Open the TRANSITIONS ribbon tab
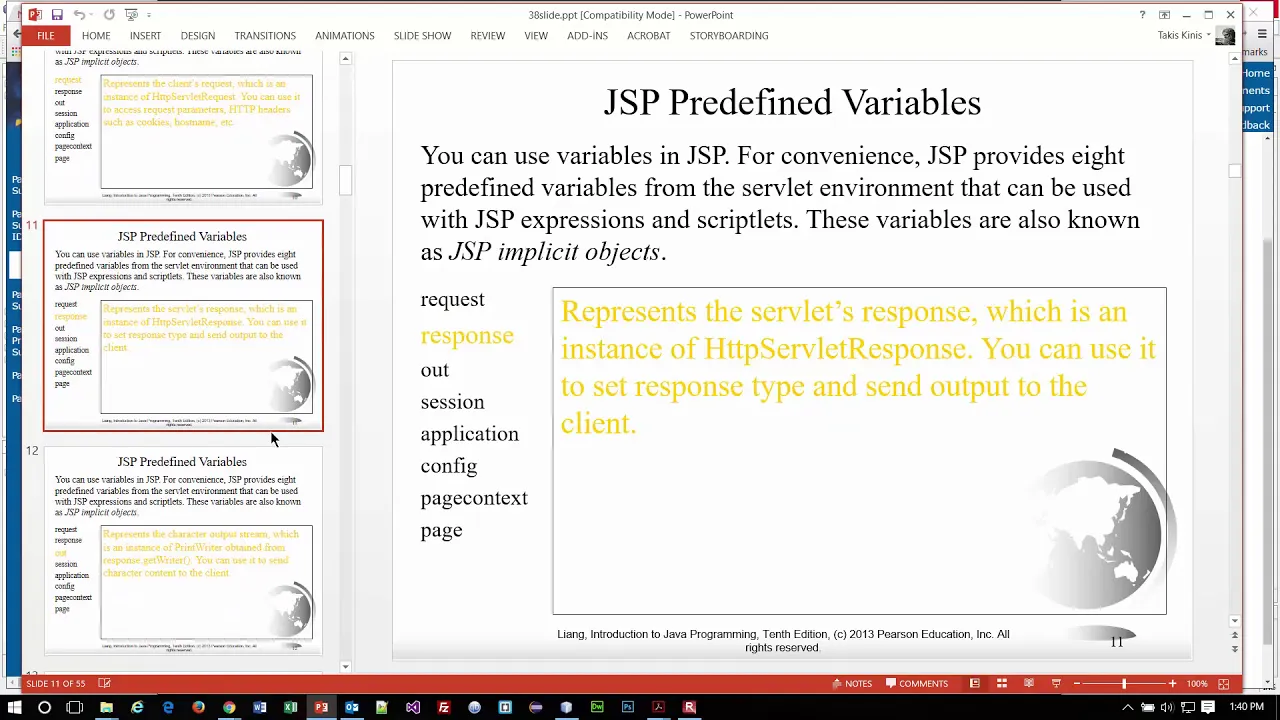1280x720 pixels. 265,36
